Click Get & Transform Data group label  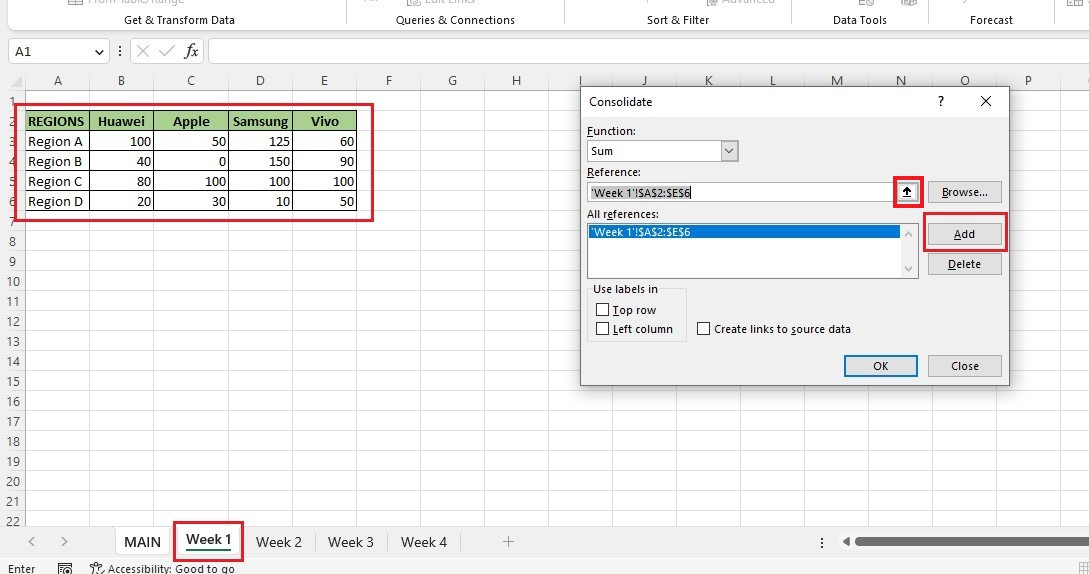(179, 20)
